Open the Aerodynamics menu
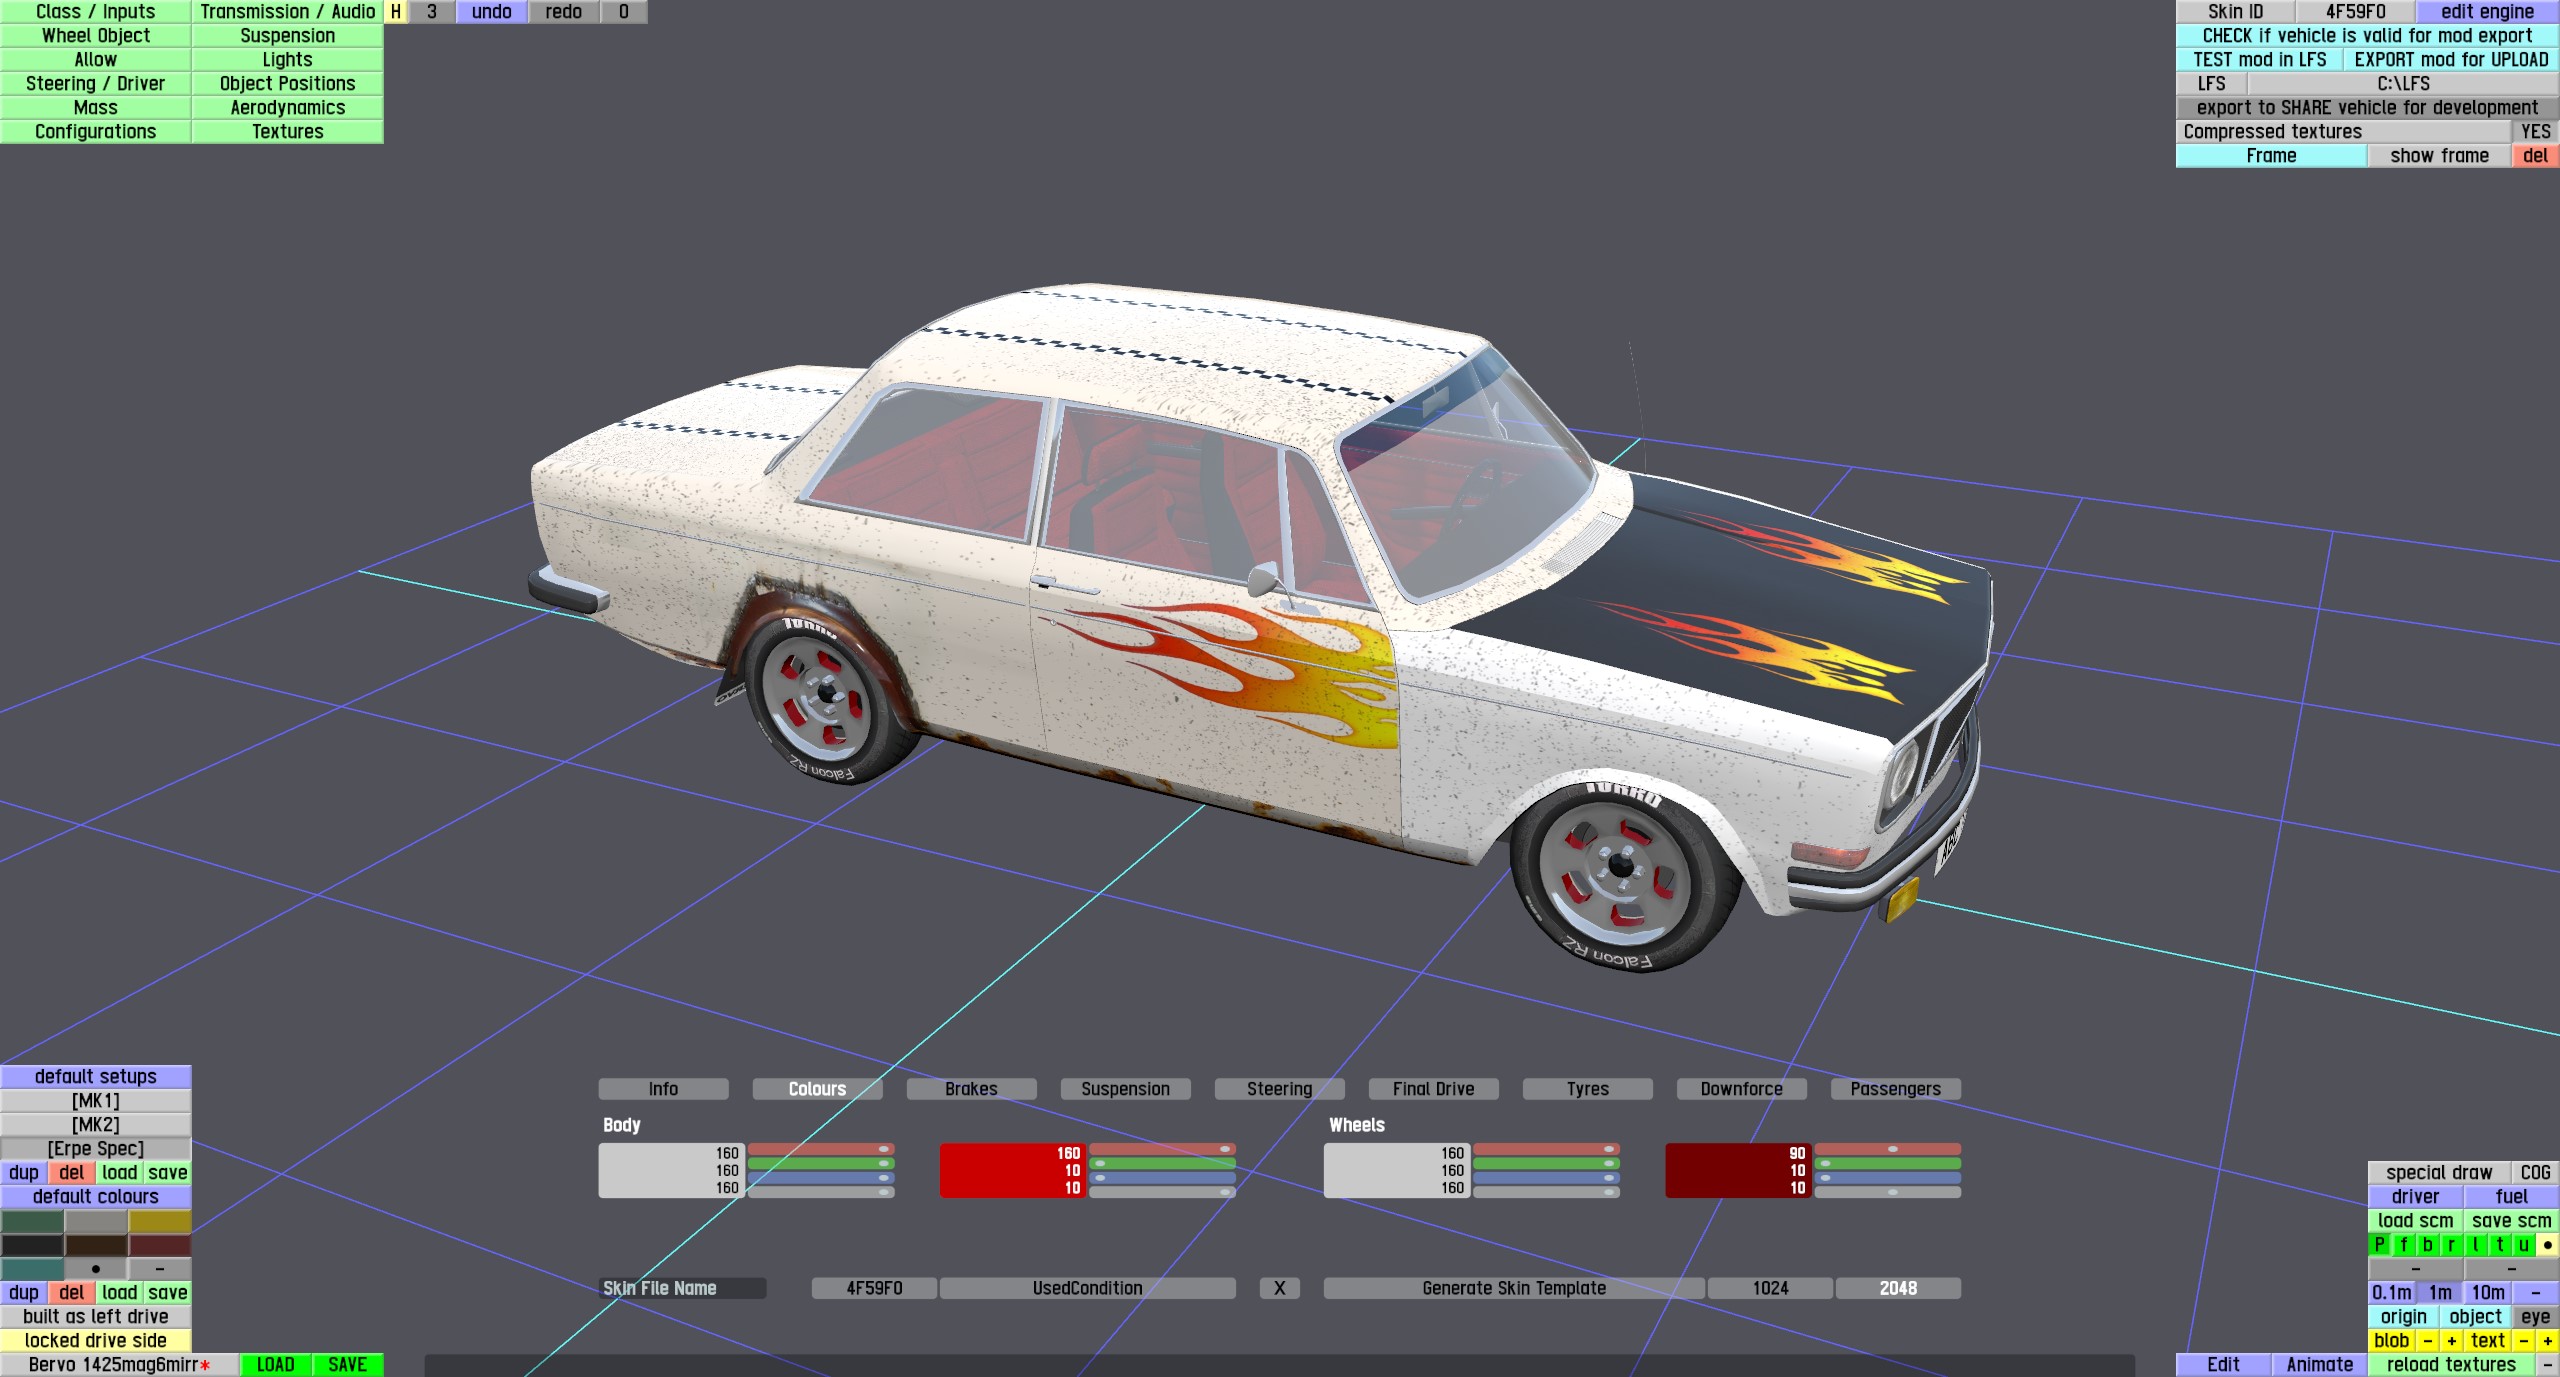Screen dimensions: 2560x1377 pos(287,108)
